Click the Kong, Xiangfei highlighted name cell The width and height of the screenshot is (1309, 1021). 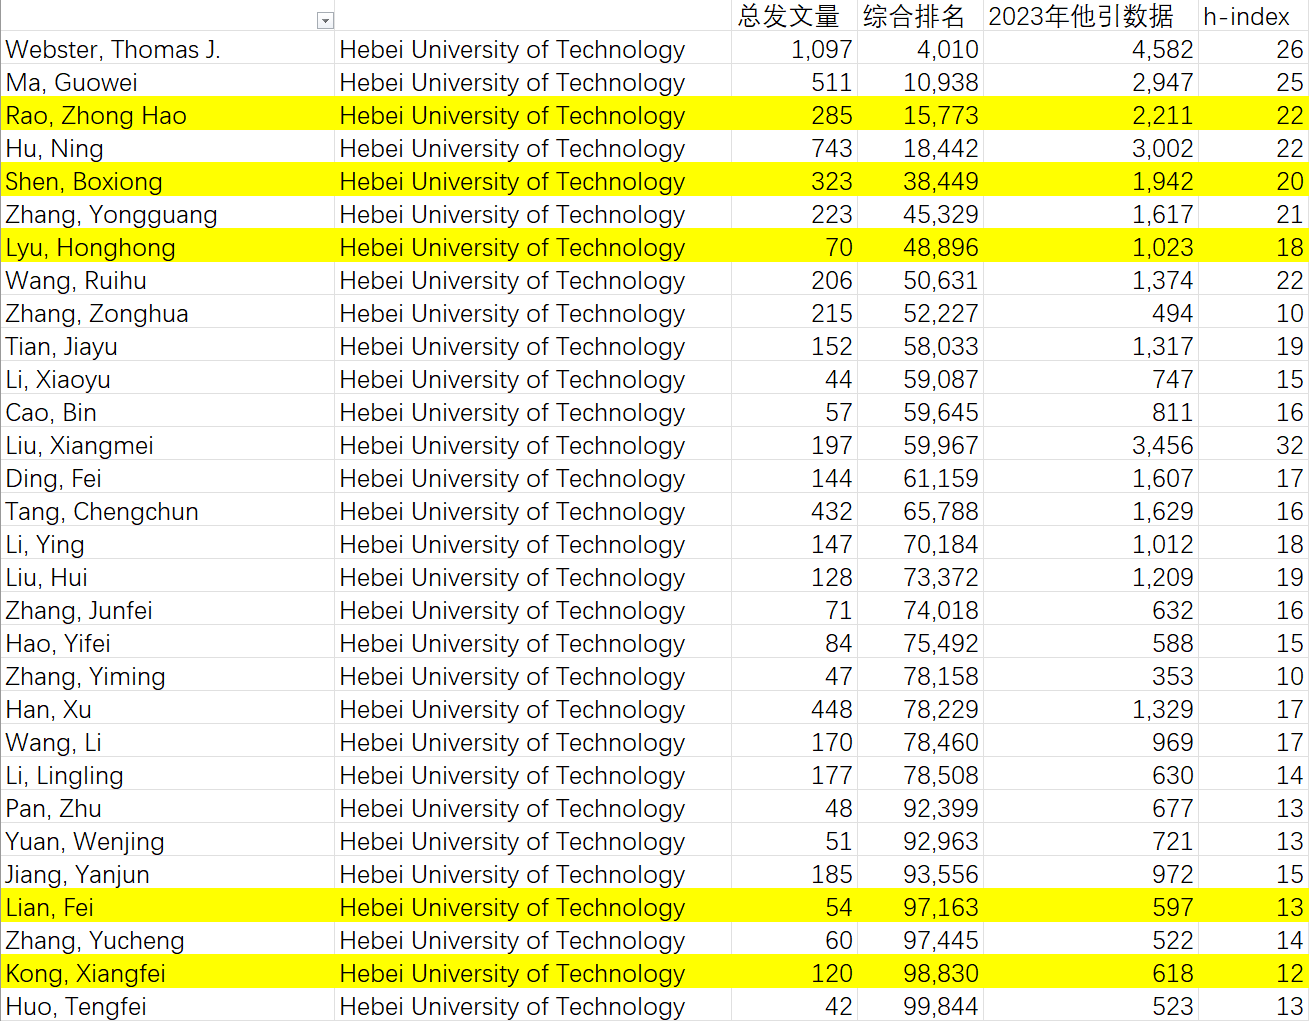[x=86, y=974]
